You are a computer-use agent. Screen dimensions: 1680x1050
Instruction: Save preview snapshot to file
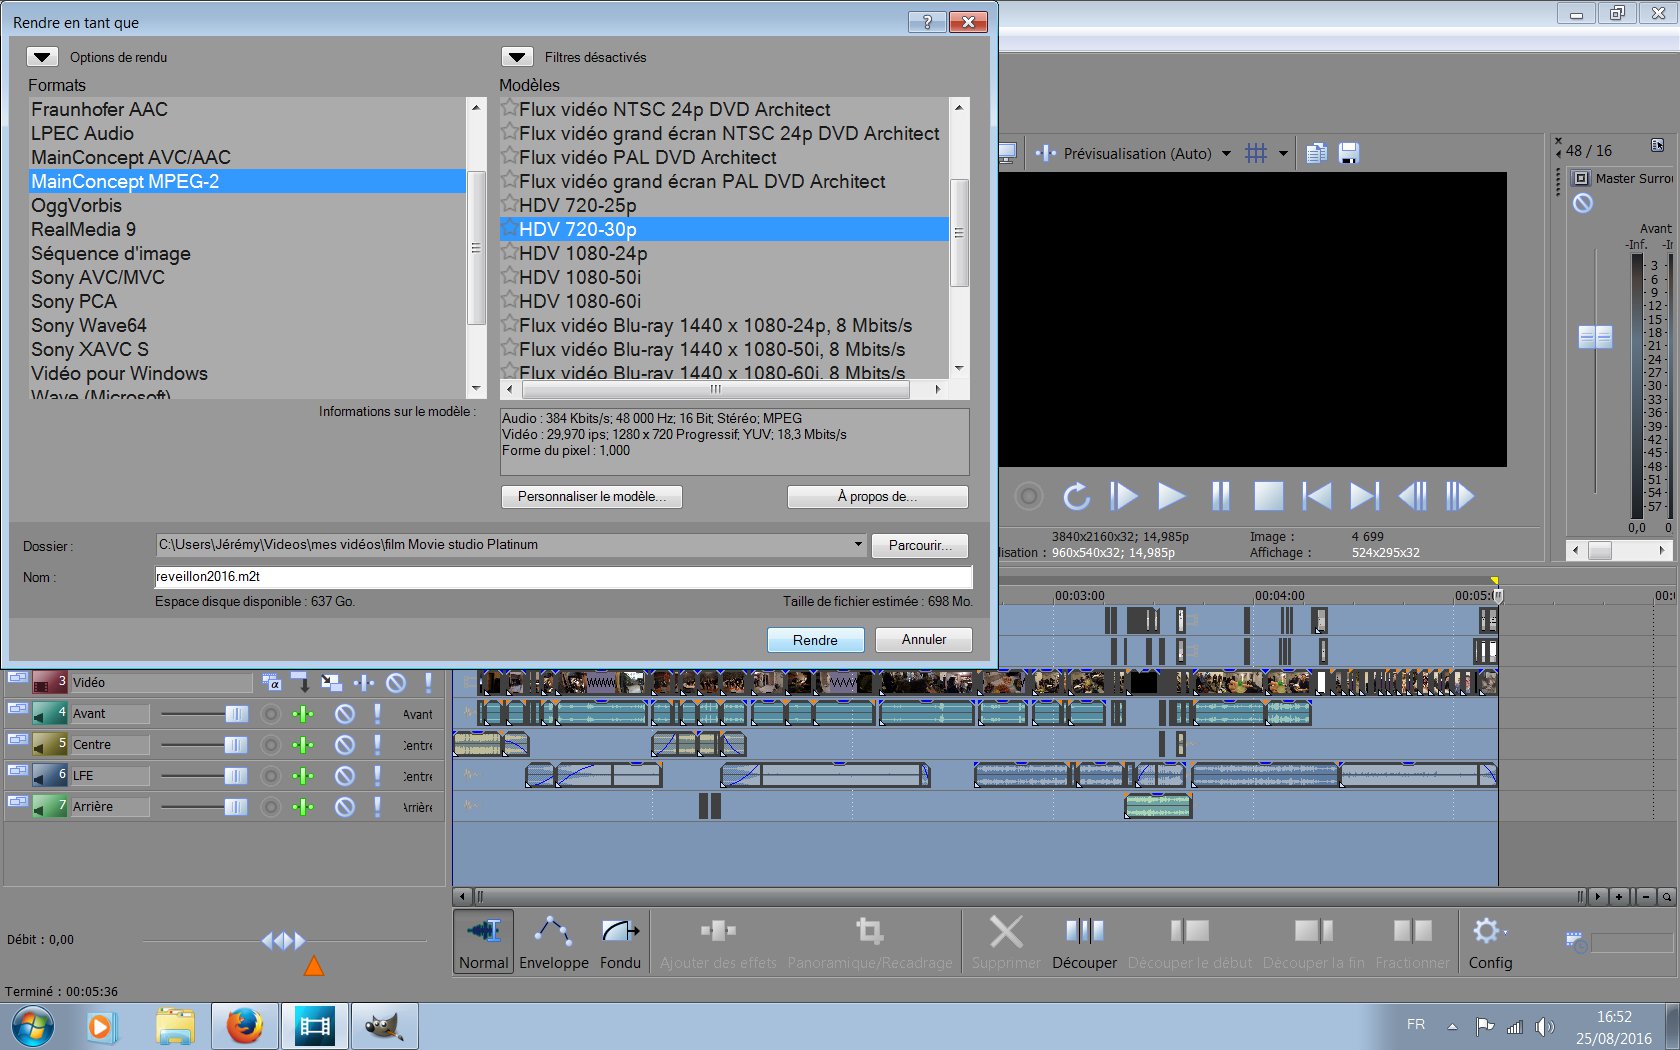click(x=1349, y=153)
